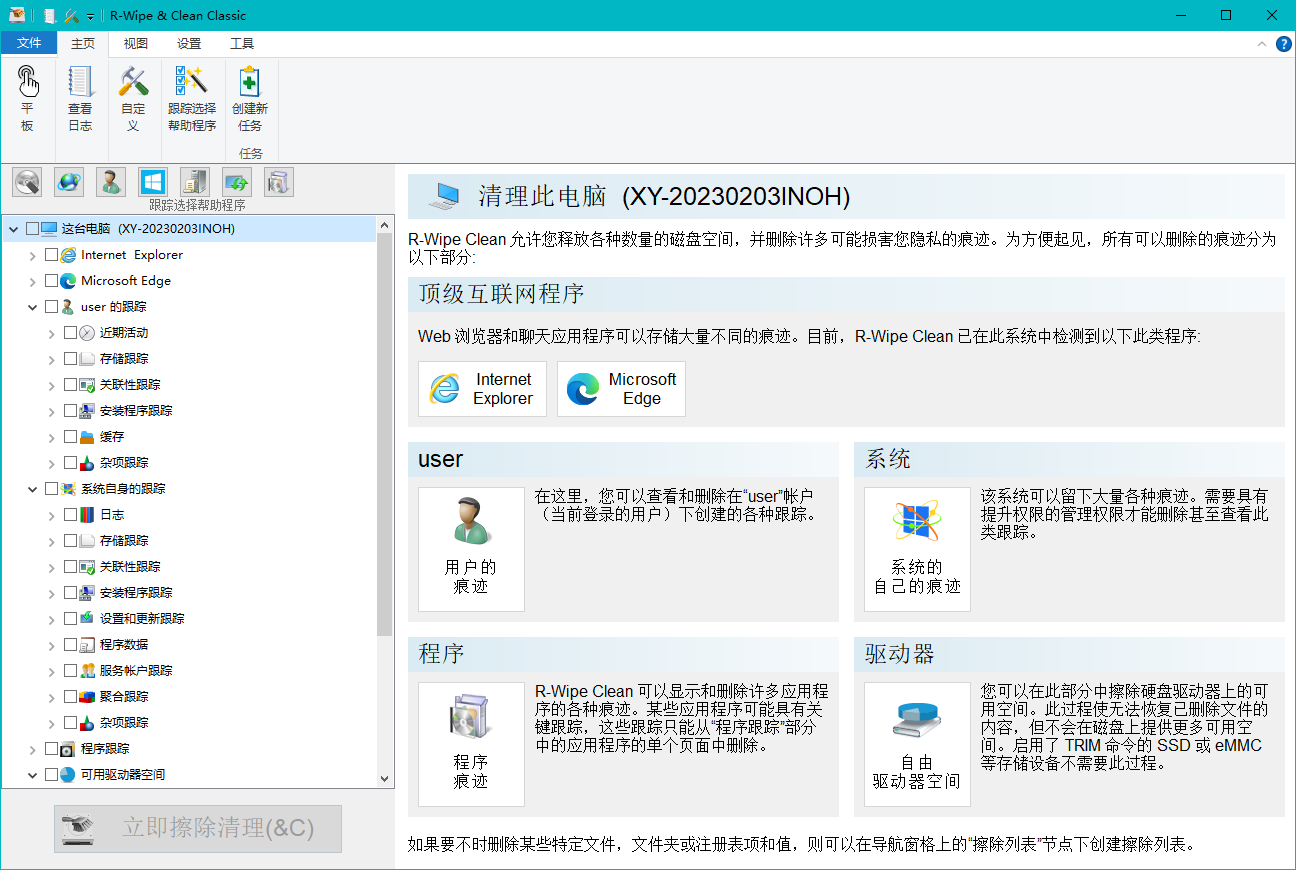Click the tree scrollbar up arrow
Image resolution: width=1296 pixels, height=870 pixels.
coord(385,225)
